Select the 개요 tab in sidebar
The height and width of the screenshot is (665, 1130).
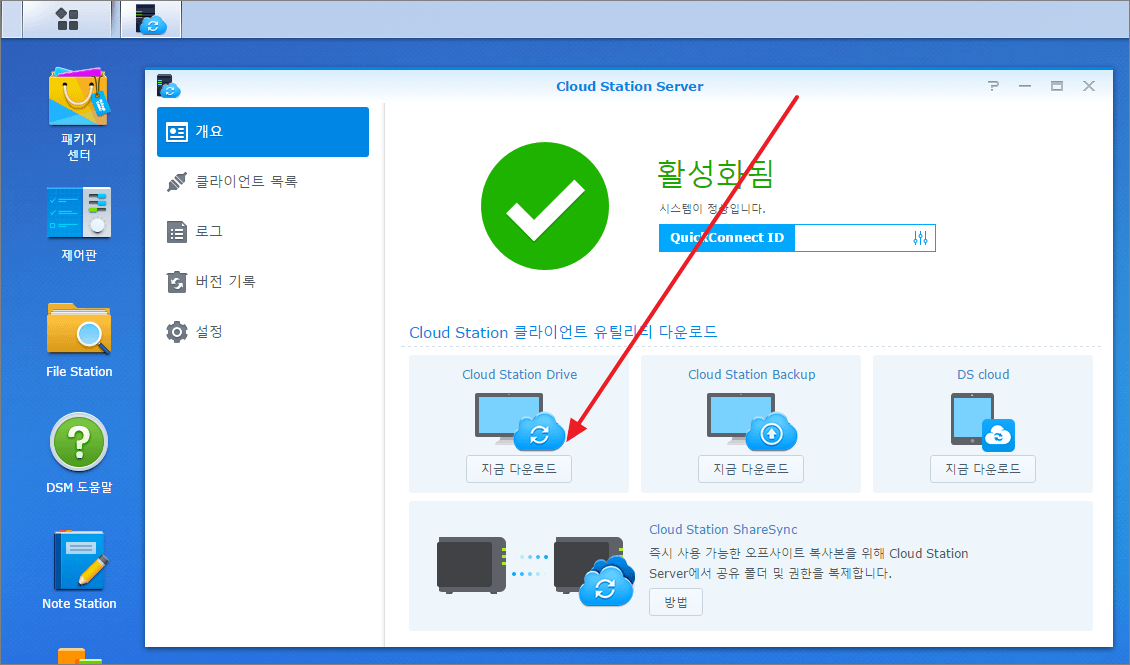pyautogui.click(x=263, y=132)
